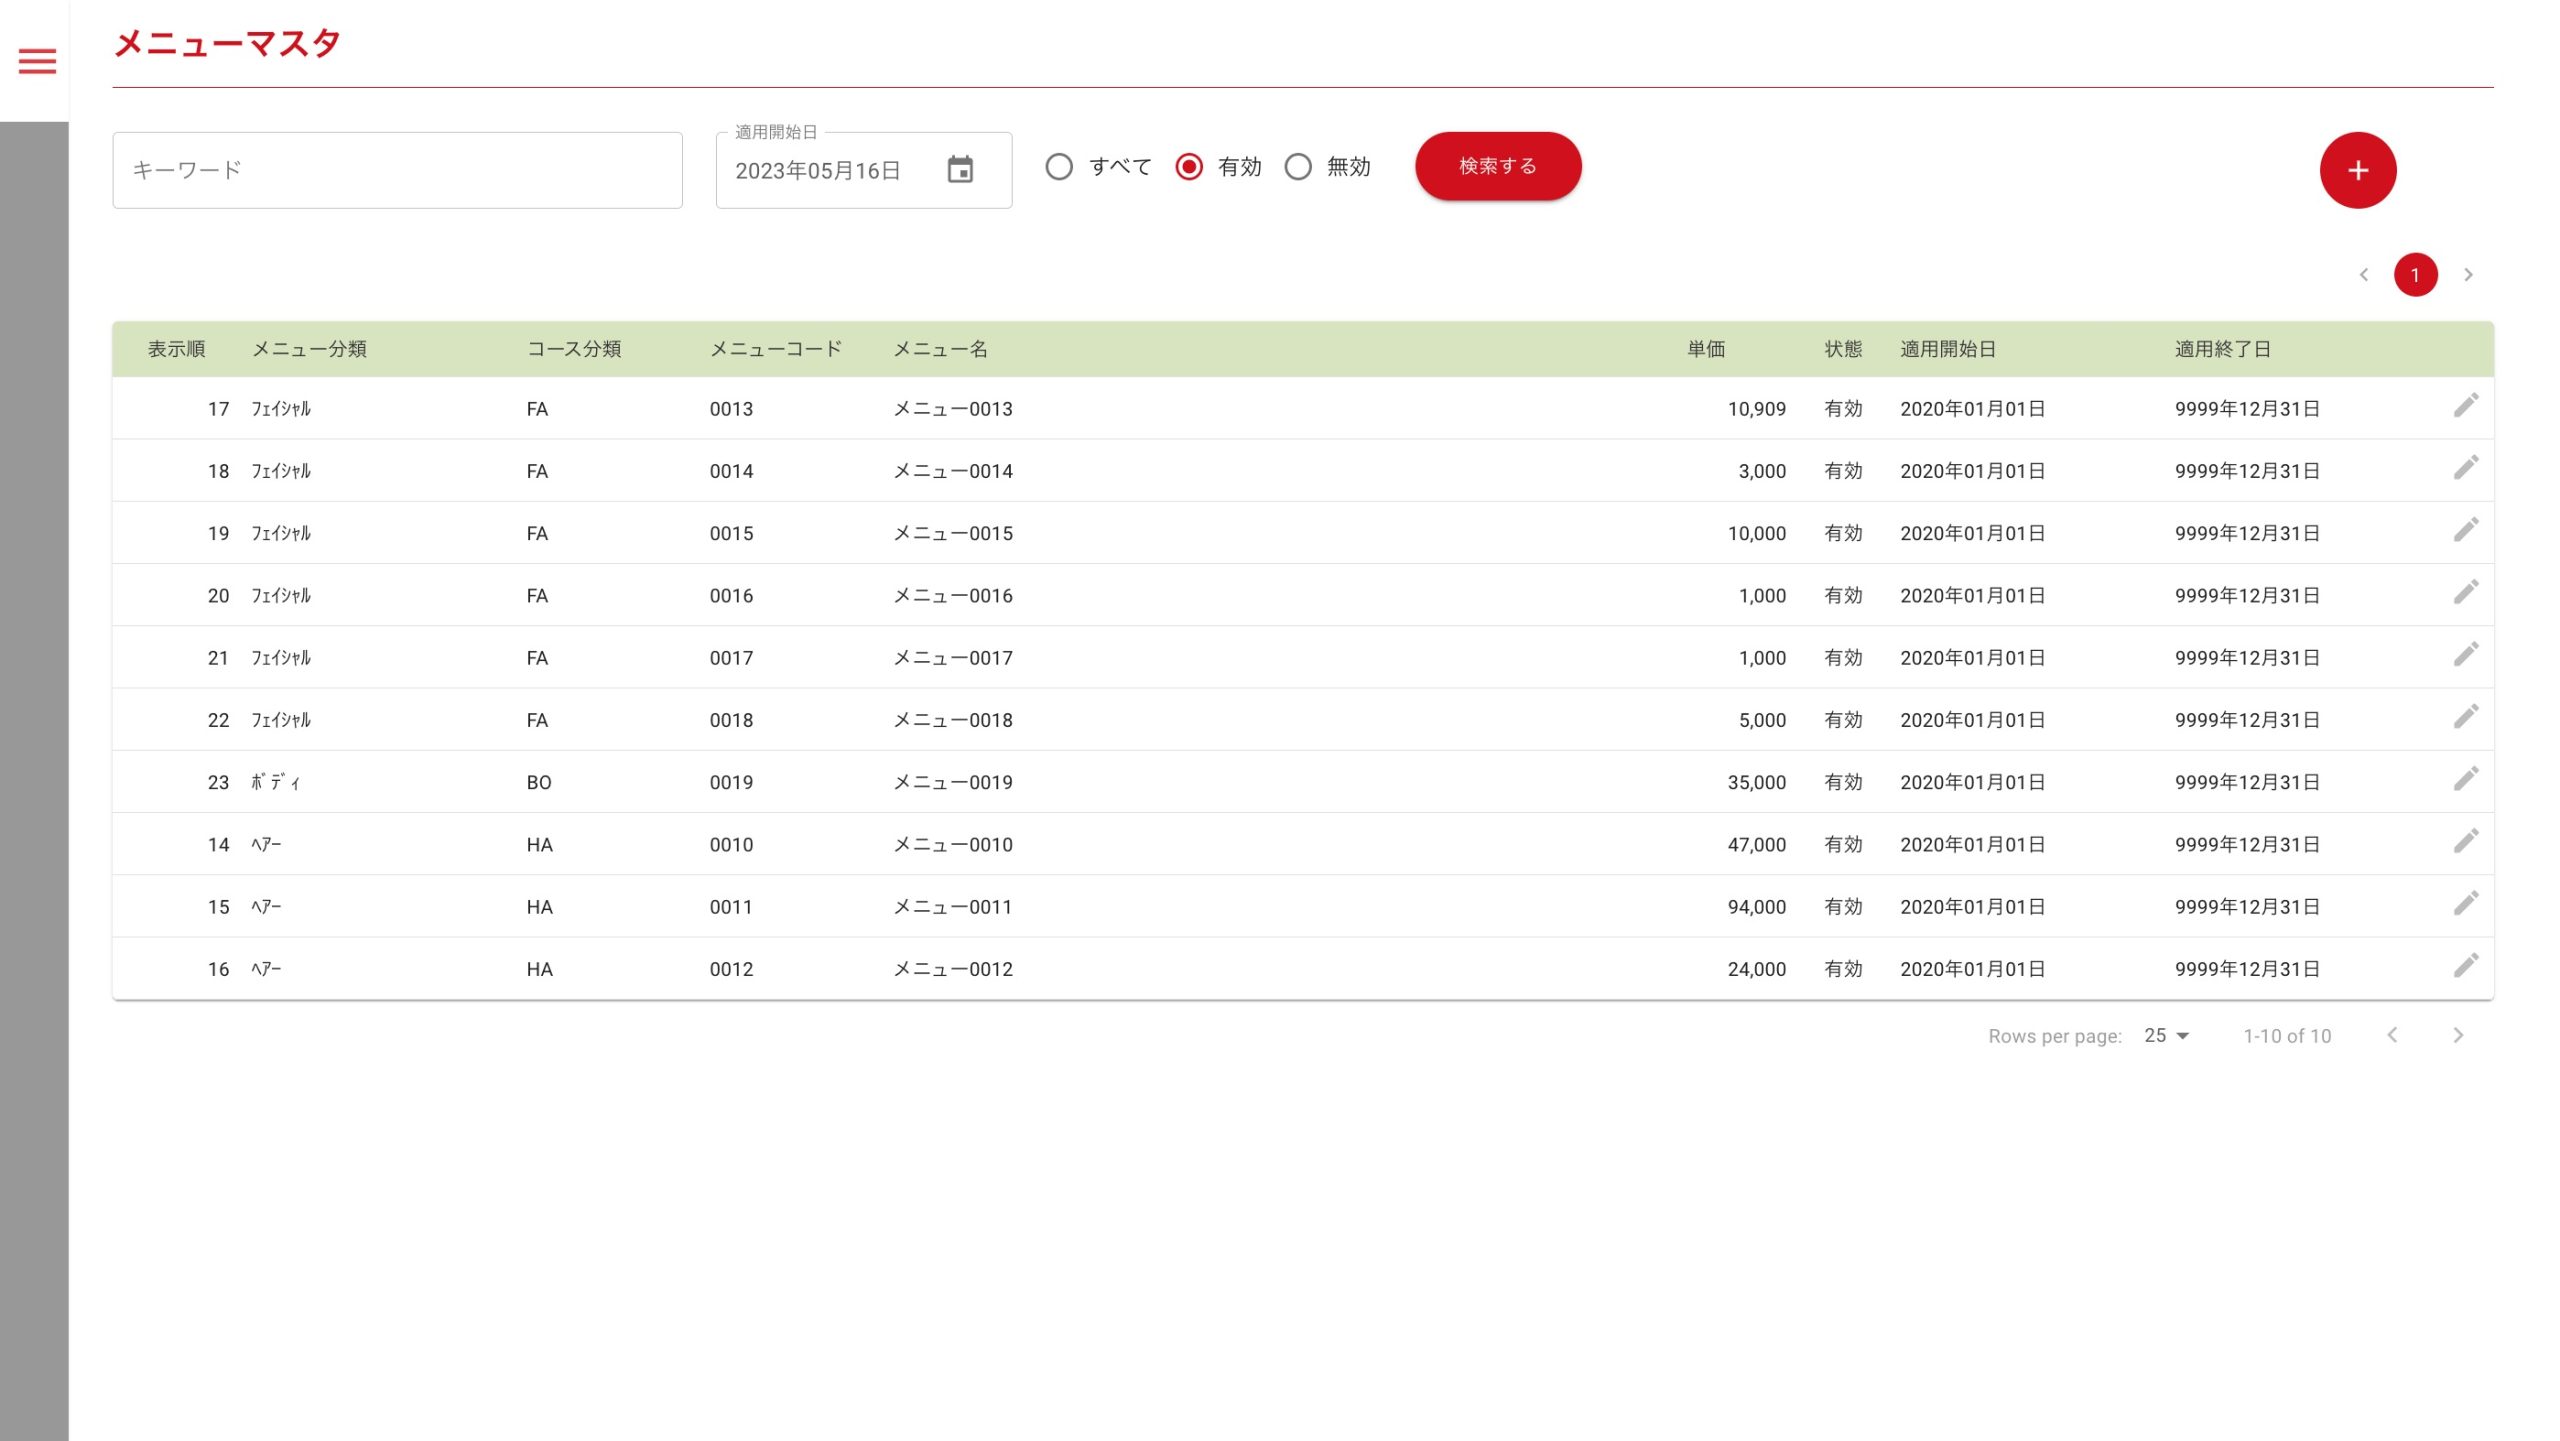Click the 検索する search button
This screenshot has width=2560, height=1441.
tap(1497, 166)
